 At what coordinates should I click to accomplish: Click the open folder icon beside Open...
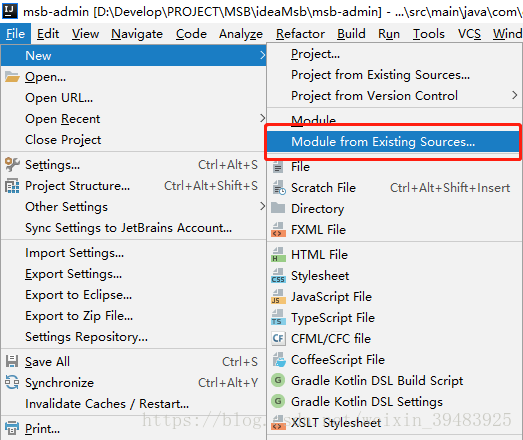(12, 77)
